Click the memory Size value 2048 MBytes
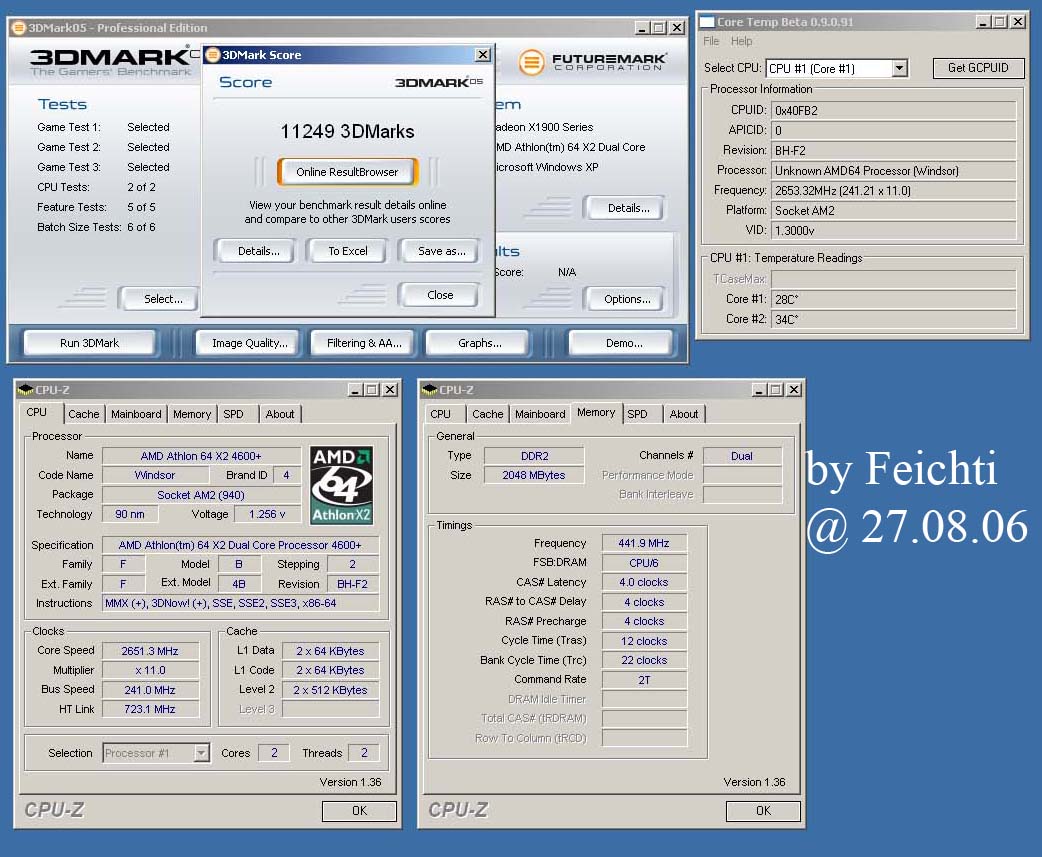The height and width of the screenshot is (857, 1042). click(534, 475)
